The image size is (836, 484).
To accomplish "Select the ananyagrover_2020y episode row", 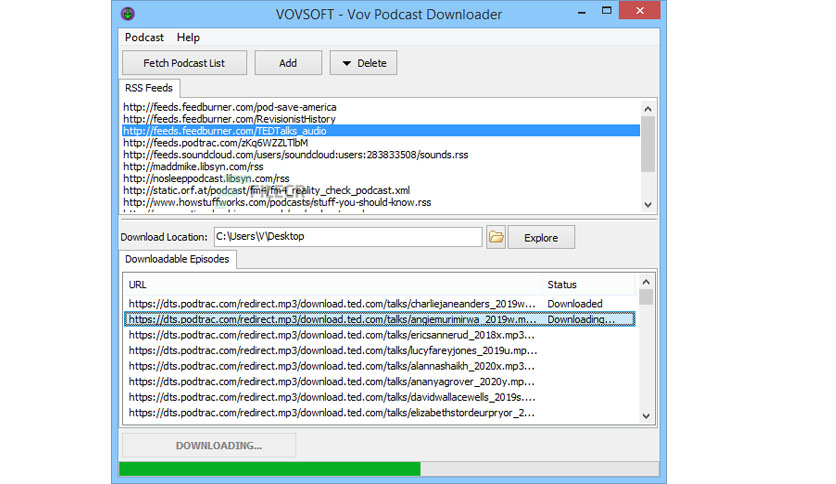I will click(x=380, y=382).
